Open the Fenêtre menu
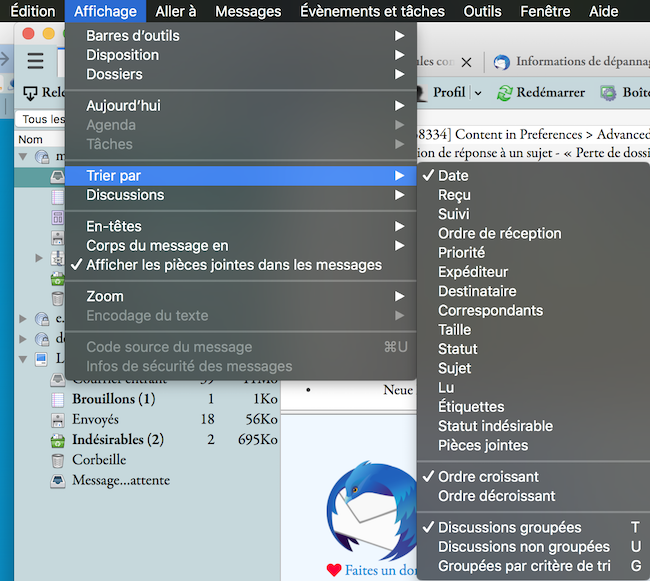The width and height of the screenshot is (650, 581). click(x=545, y=11)
